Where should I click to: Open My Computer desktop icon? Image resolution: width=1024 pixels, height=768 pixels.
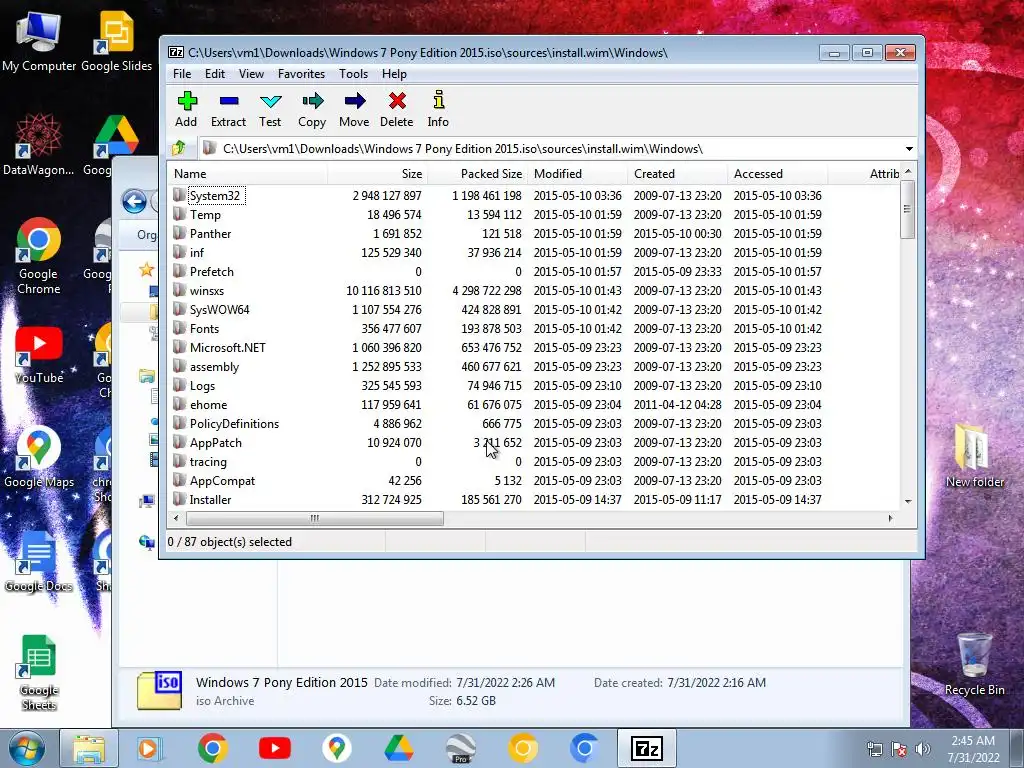pyautogui.click(x=39, y=40)
